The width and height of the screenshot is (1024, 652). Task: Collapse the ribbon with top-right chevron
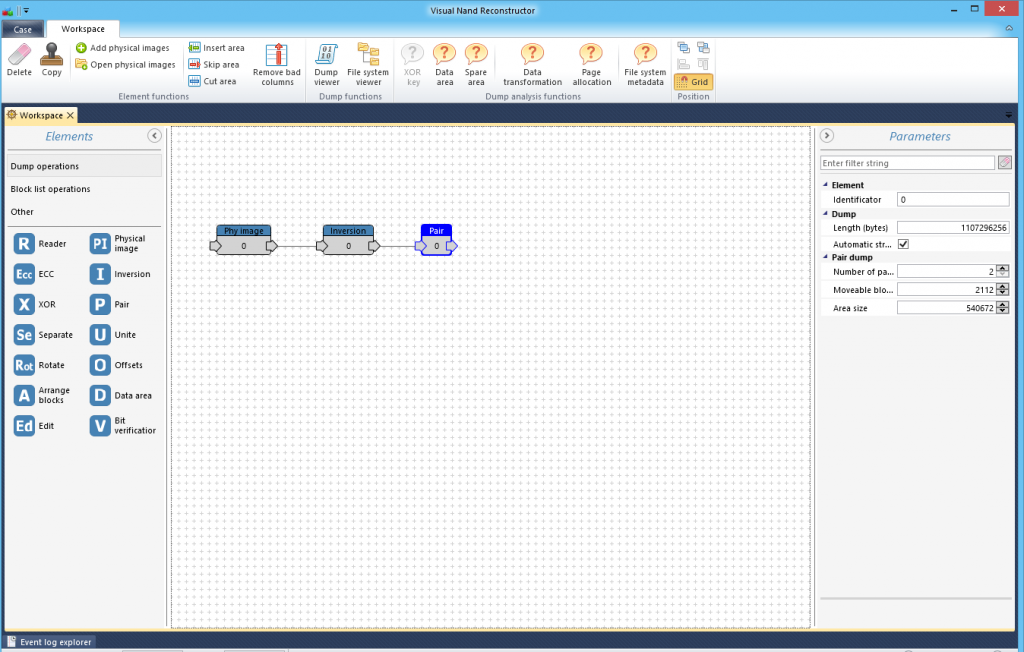coord(1009,29)
